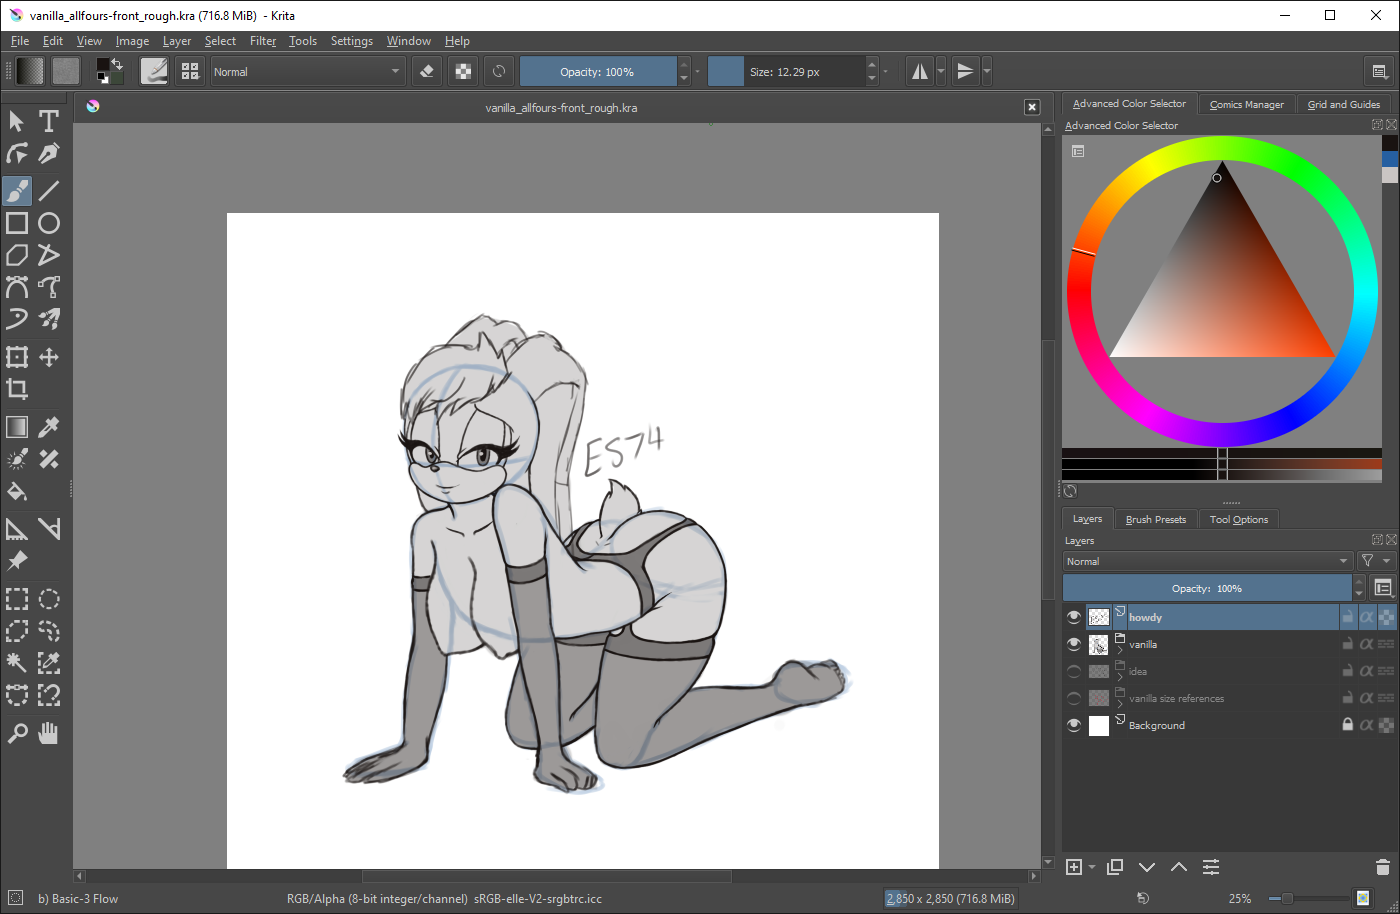Hide the howdy layer
The image size is (1400, 914).
[x=1074, y=617]
